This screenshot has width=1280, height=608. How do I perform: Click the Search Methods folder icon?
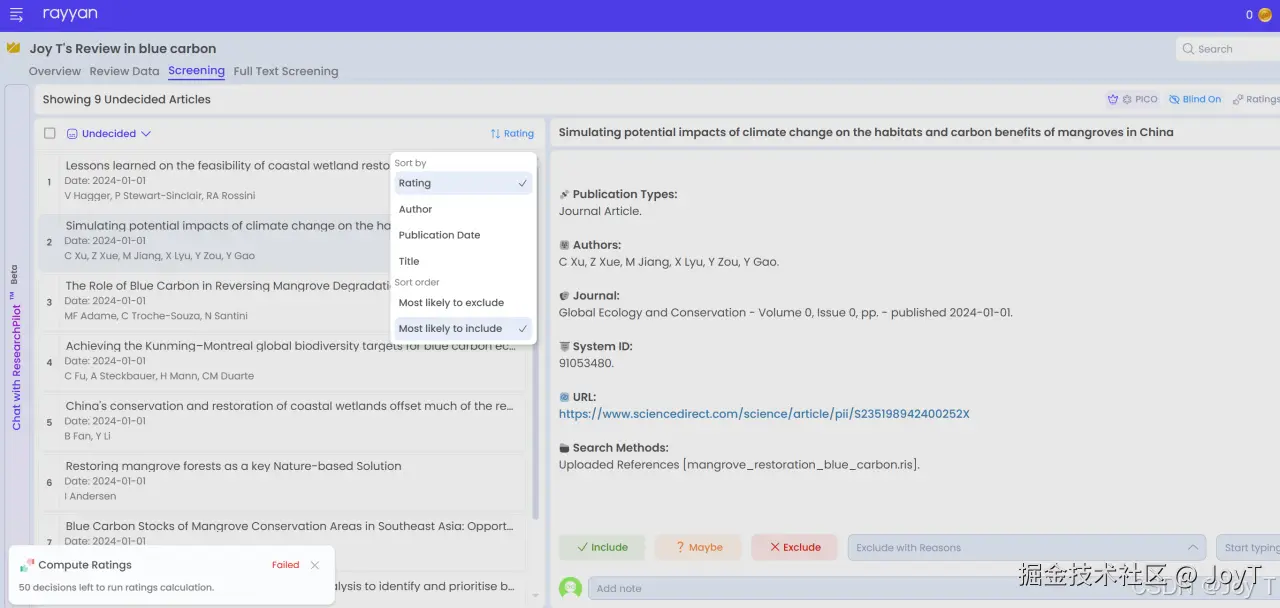pos(564,448)
